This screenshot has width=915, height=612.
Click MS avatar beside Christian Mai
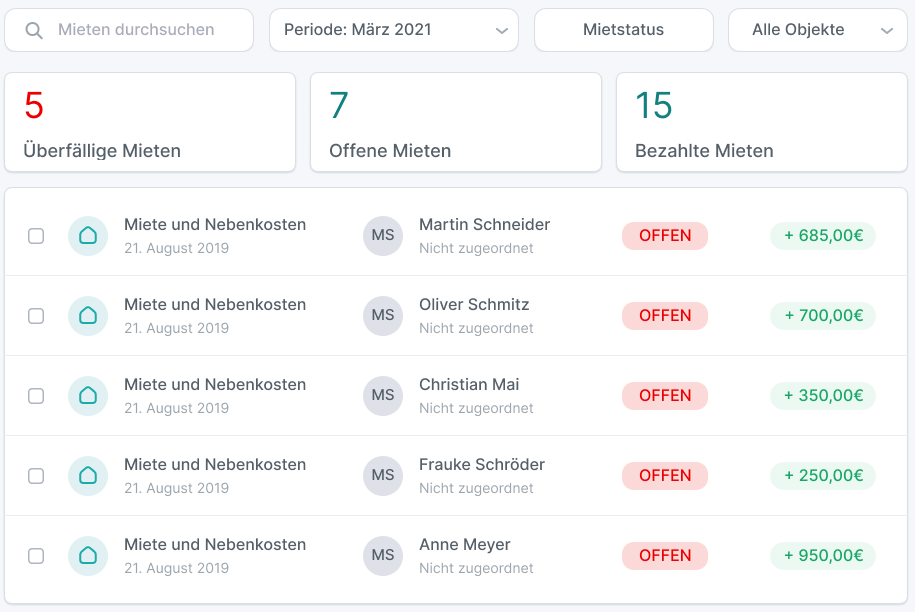click(x=383, y=396)
